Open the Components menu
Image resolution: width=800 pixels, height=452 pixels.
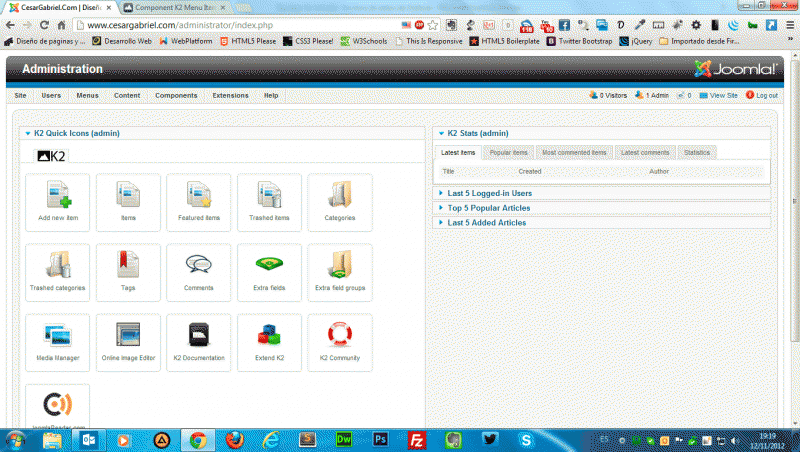tap(176, 95)
